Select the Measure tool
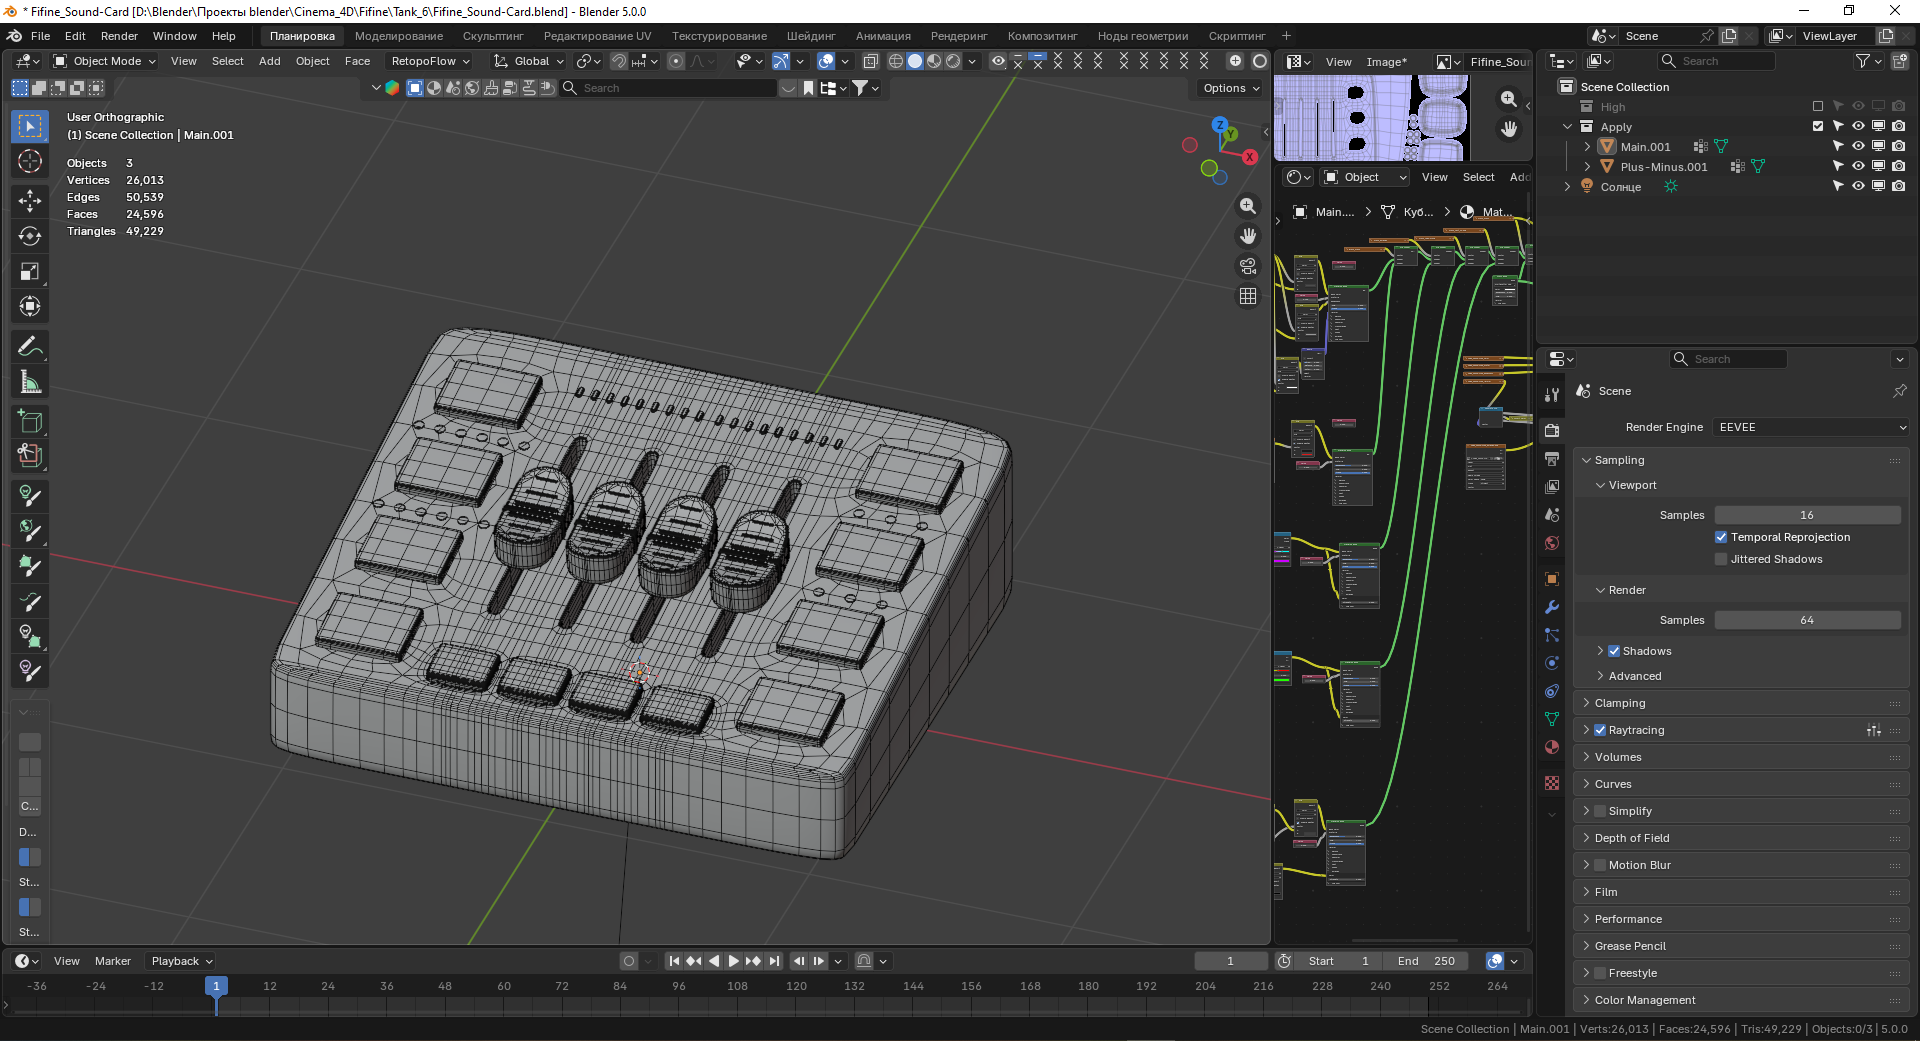Viewport: 1920px width, 1041px height. pyautogui.click(x=30, y=382)
